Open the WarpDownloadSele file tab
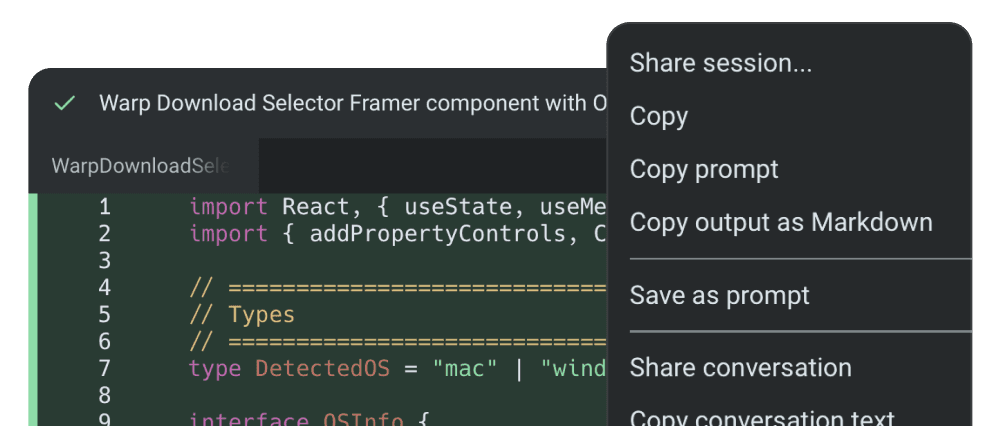 tap(143, 165)
